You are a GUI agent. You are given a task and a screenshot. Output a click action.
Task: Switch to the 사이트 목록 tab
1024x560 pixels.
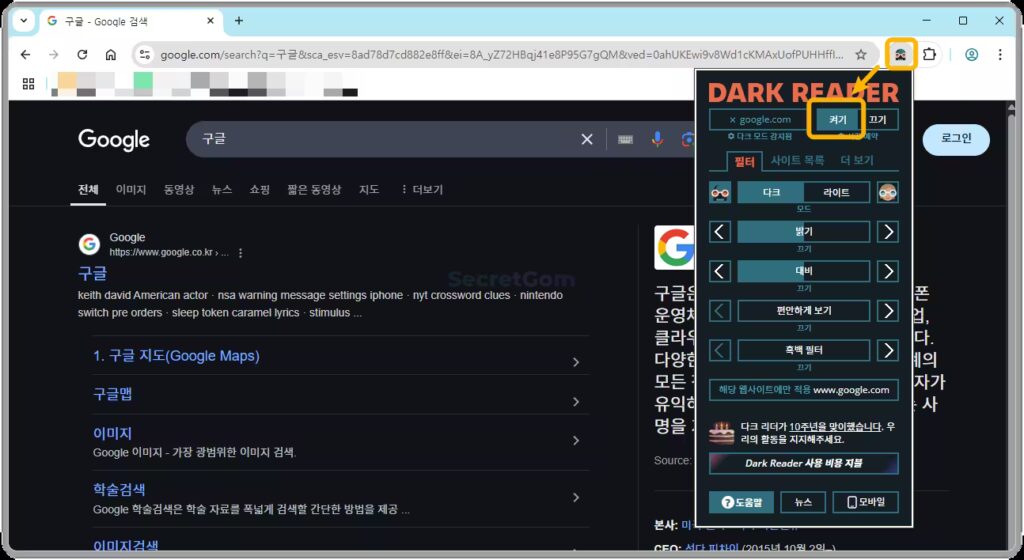pos(797,160)
